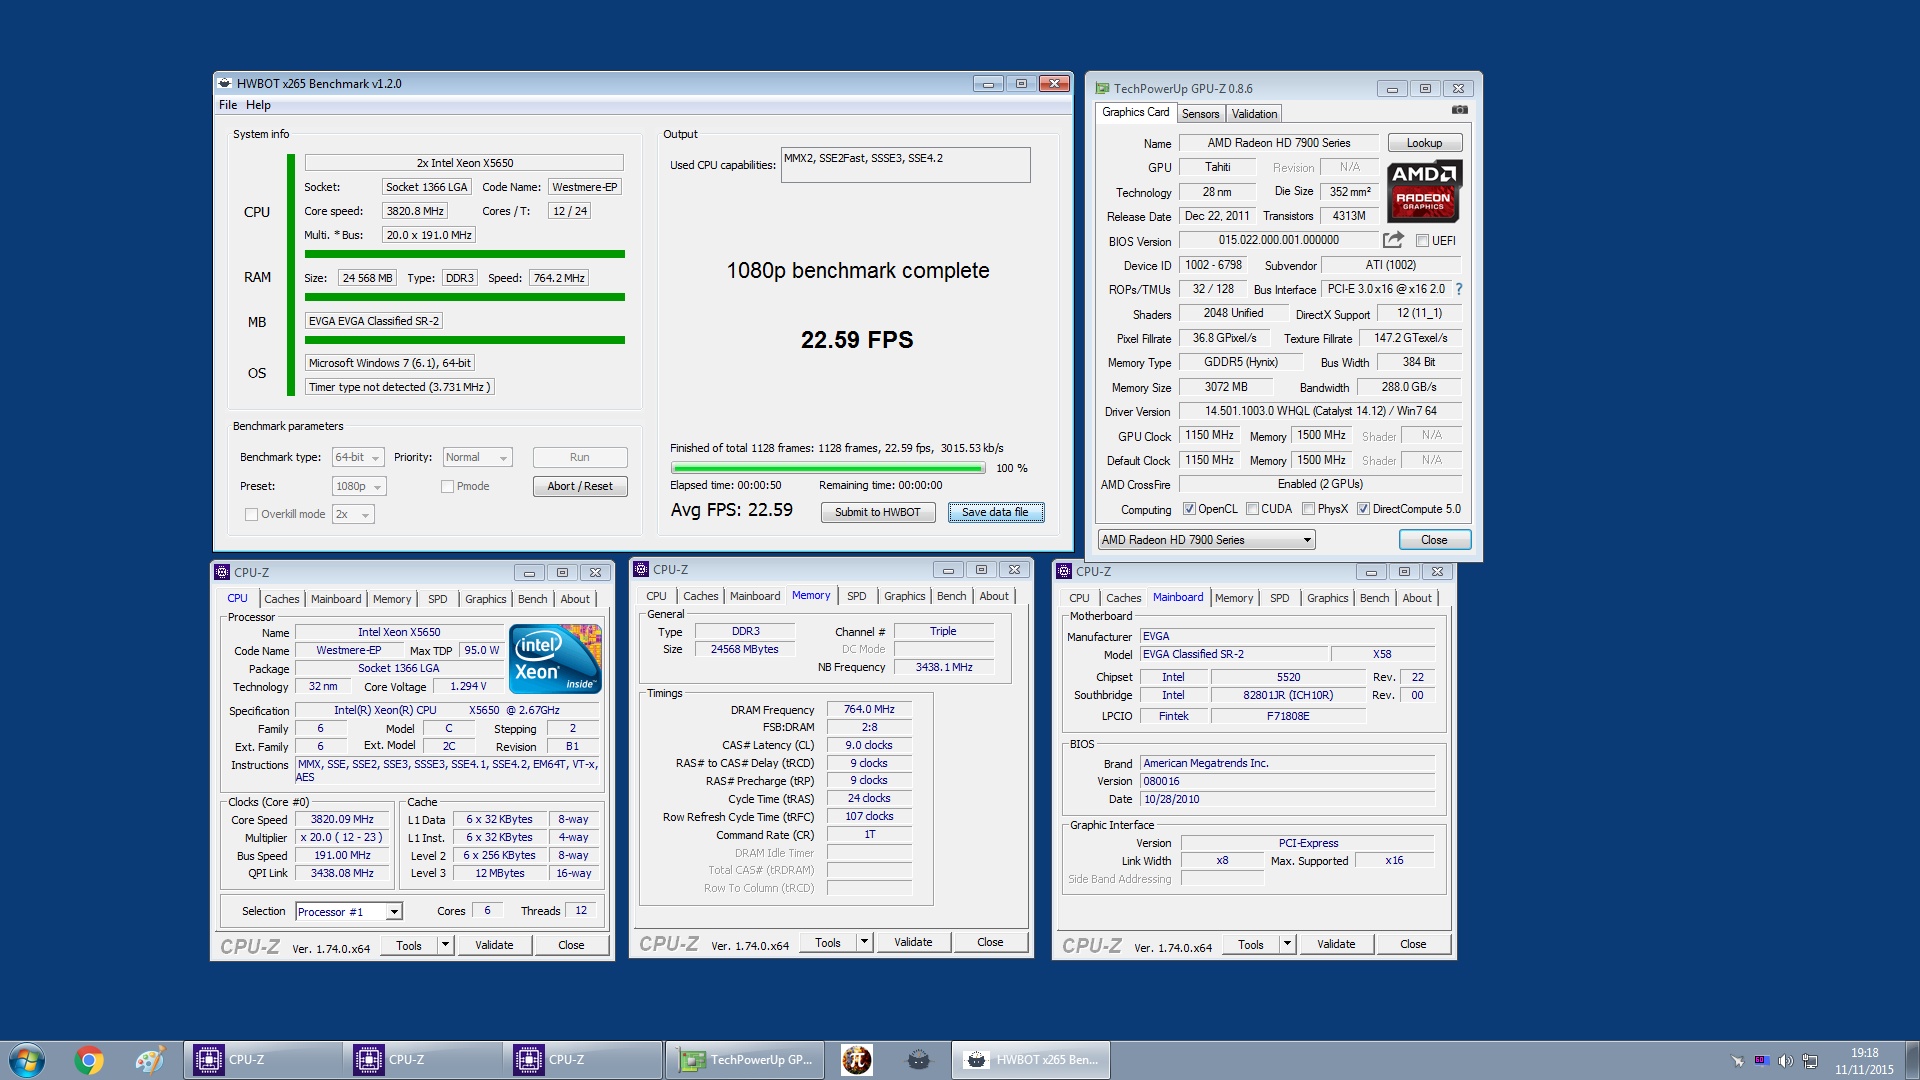Toggle the CUDA checkbox

point(1252,509)
